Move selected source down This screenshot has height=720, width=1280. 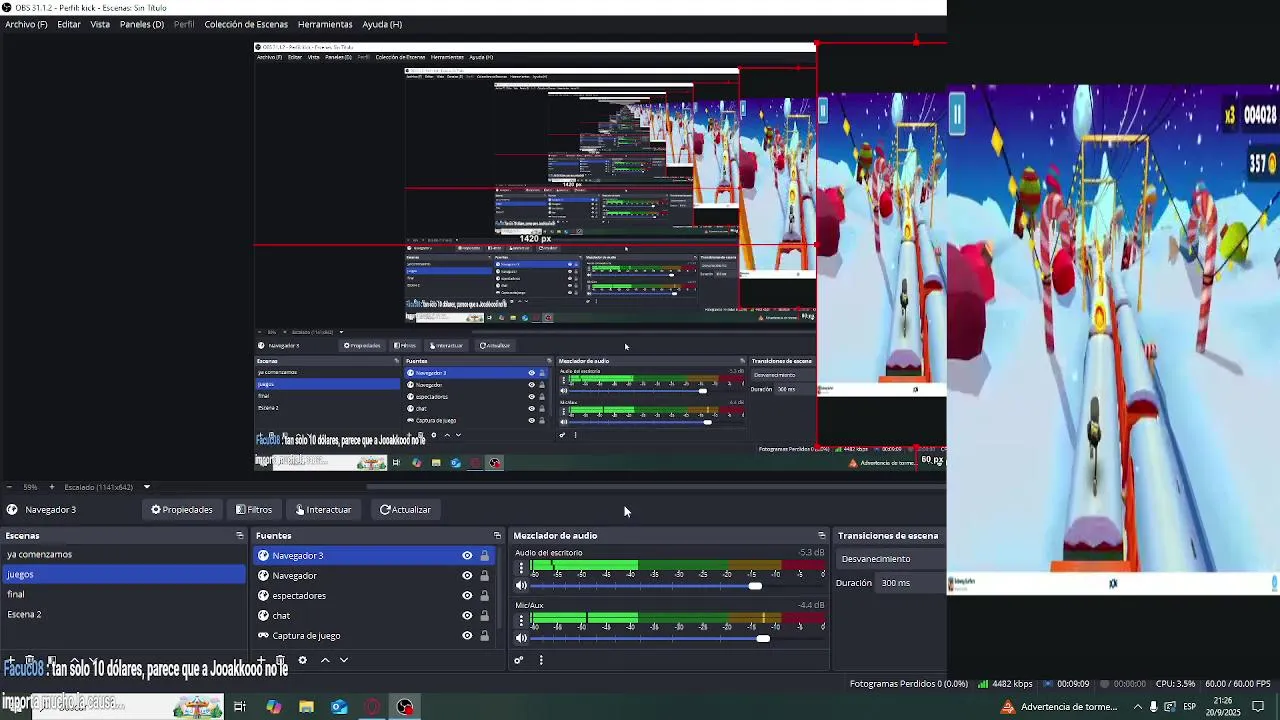[344, 660]
